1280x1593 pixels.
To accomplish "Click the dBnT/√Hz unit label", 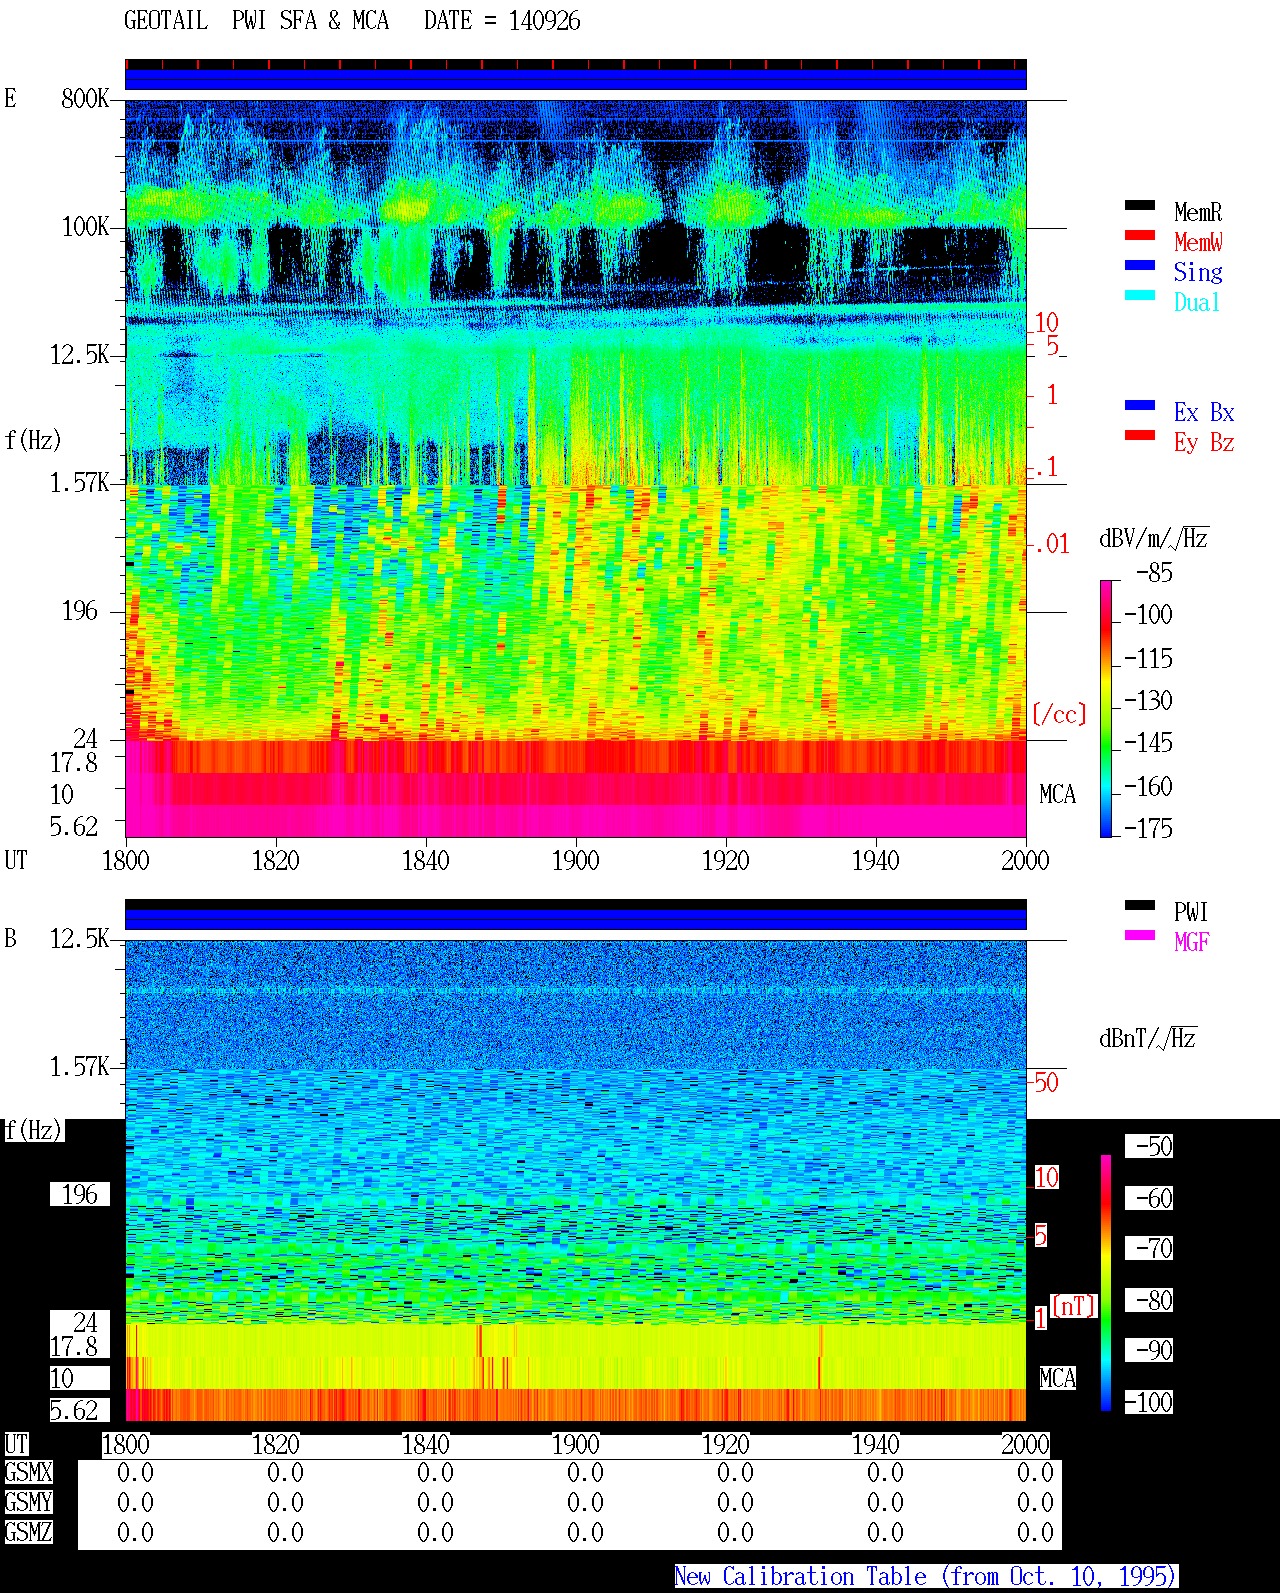I will click(1148, 1038).
